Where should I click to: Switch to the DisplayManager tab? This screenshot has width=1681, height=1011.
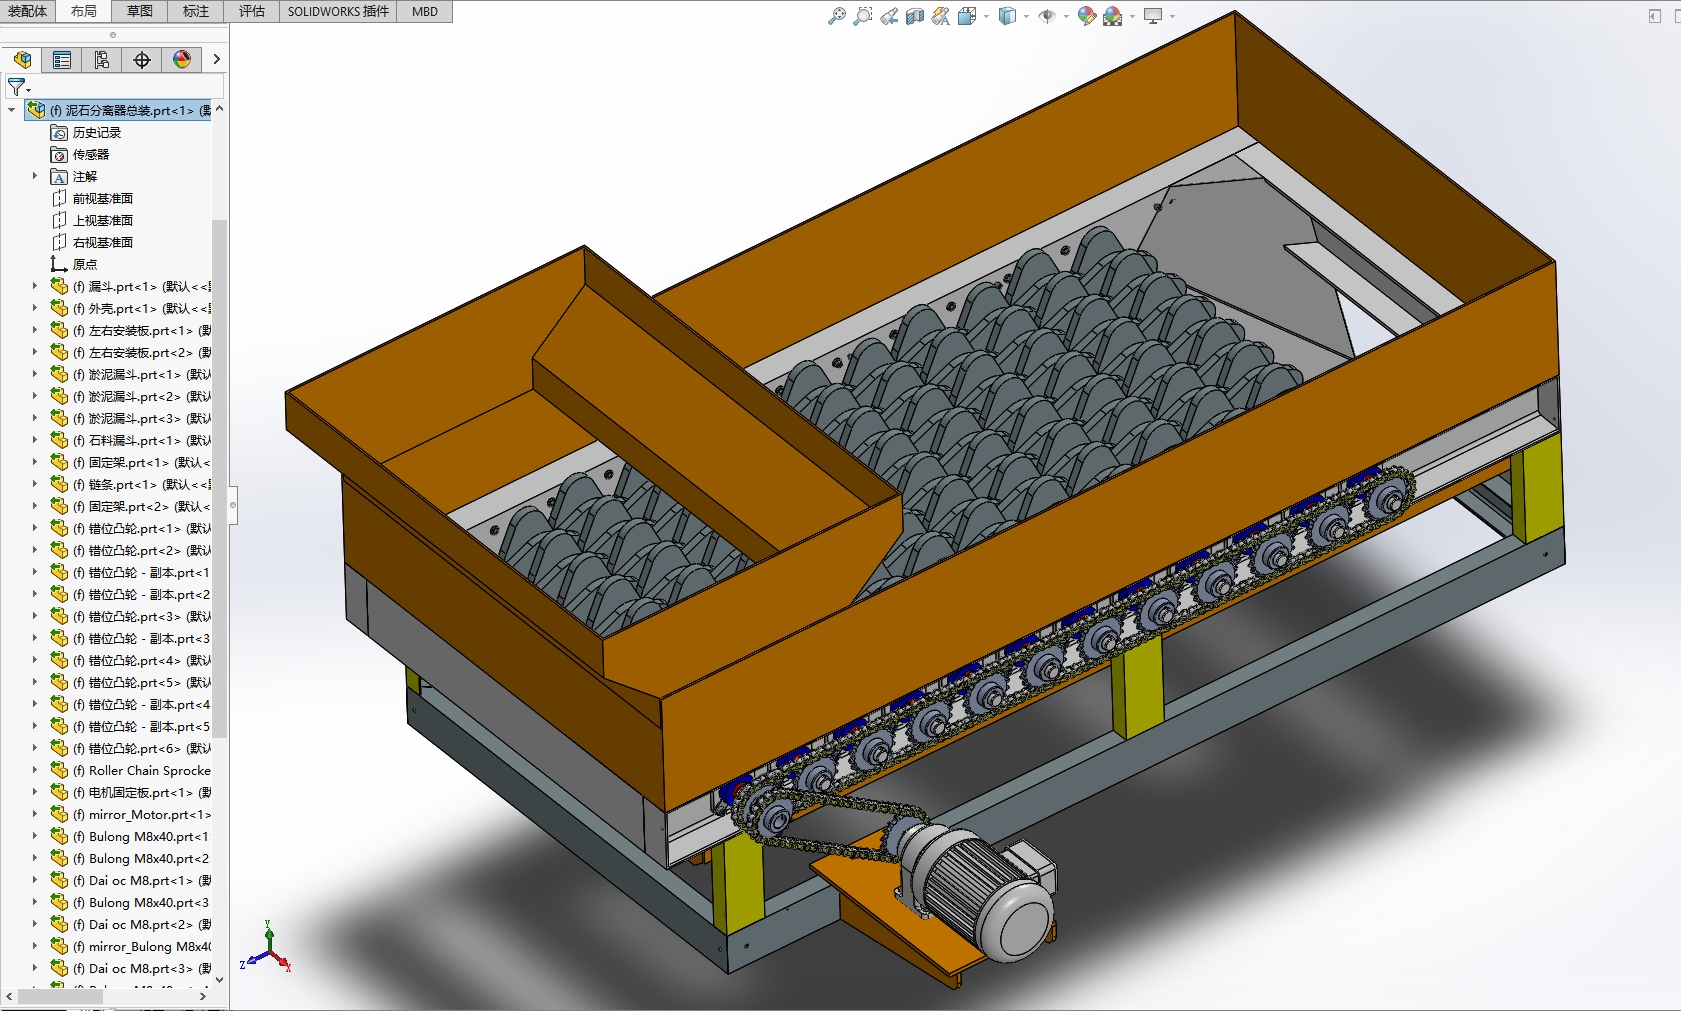point(182,60)
